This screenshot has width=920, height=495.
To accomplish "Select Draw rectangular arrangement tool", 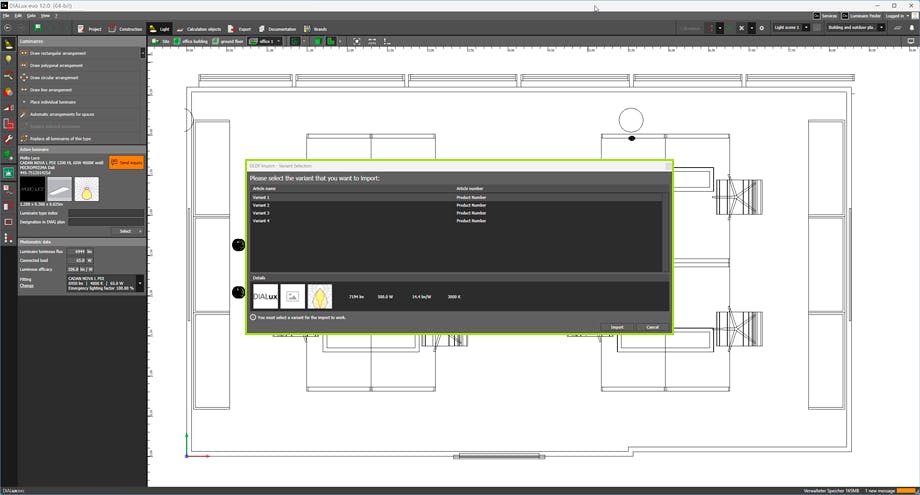I will (80, 53).
